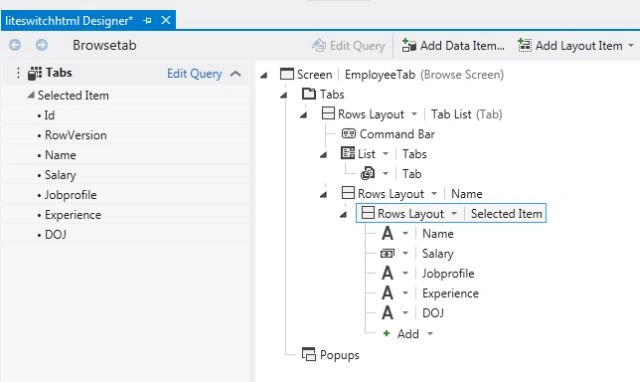Click the text control icon for Jobprofile

click(x=387, y=273)
